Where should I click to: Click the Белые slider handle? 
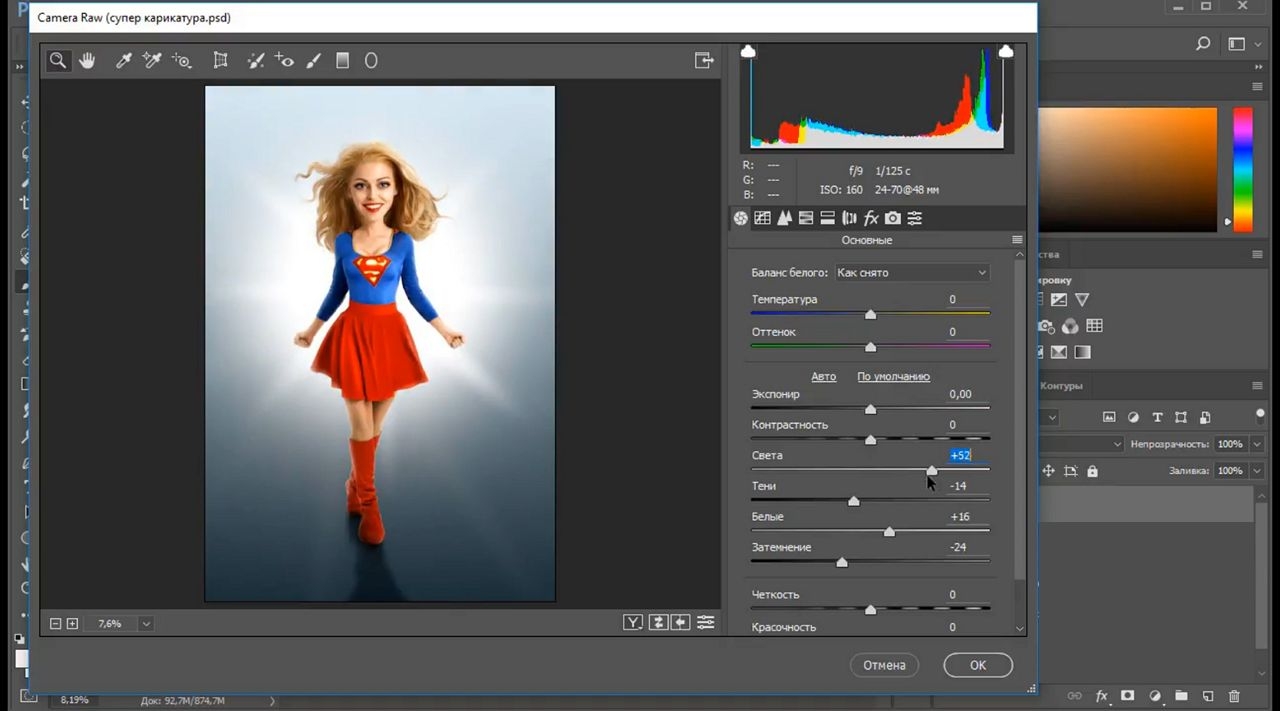tap(889, 532)
